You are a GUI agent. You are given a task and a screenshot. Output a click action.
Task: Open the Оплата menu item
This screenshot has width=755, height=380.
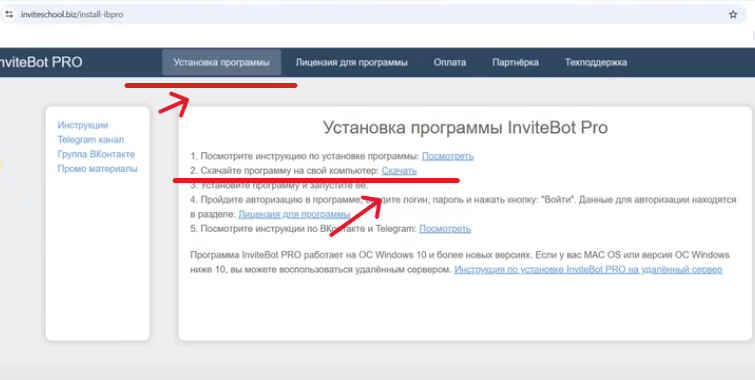click(450, 62)
